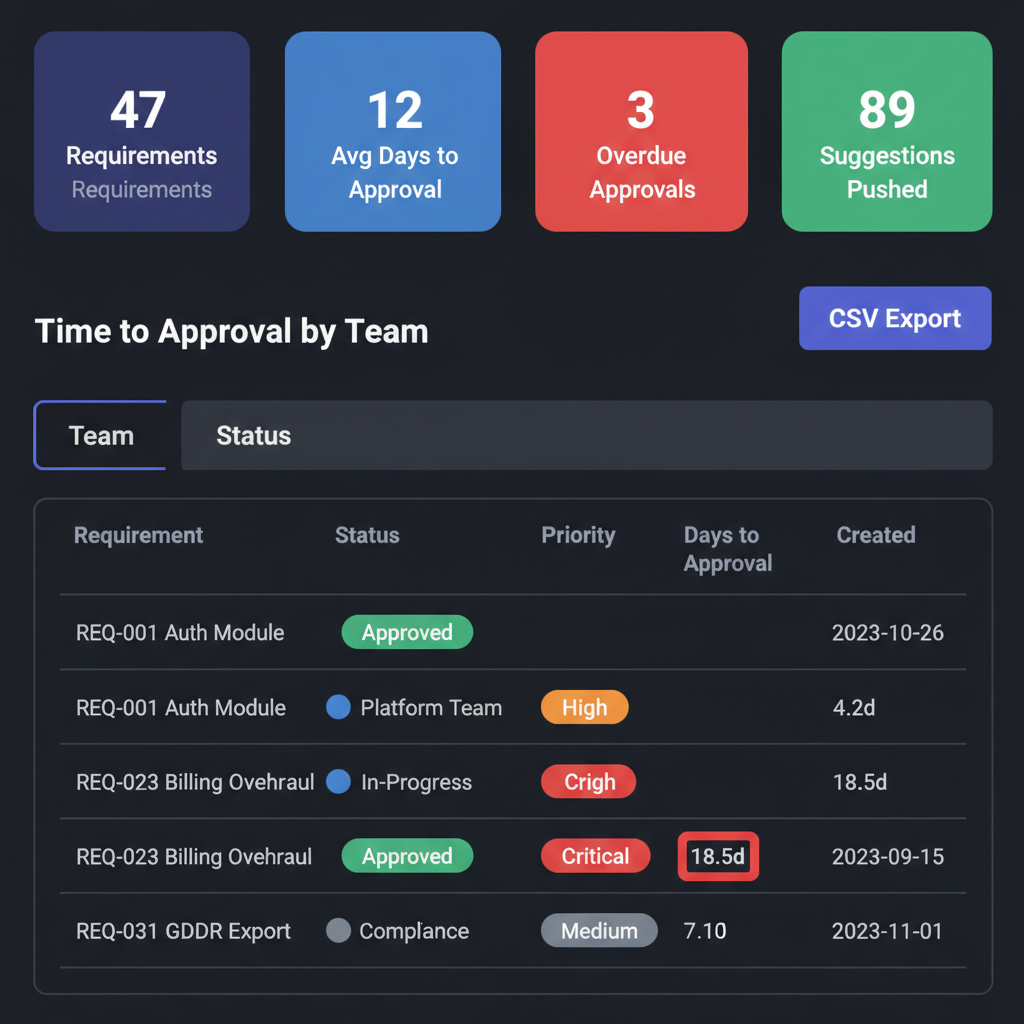
Task: Open the 89 Suggestions Pushed card
Action: pos(887,131)
